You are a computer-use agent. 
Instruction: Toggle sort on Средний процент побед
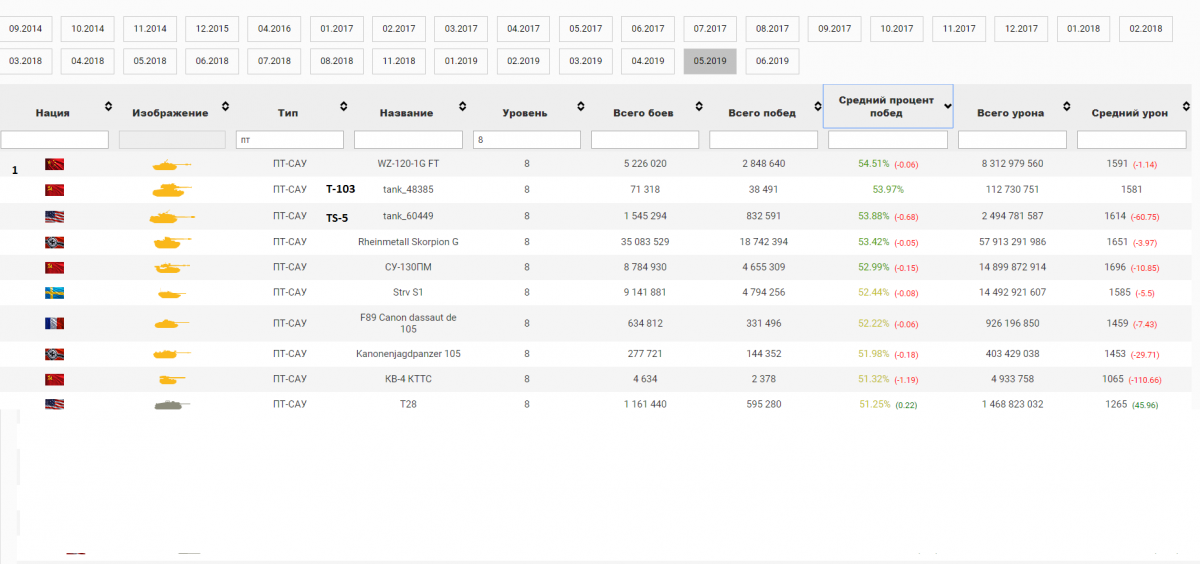(x=947, y=106)
